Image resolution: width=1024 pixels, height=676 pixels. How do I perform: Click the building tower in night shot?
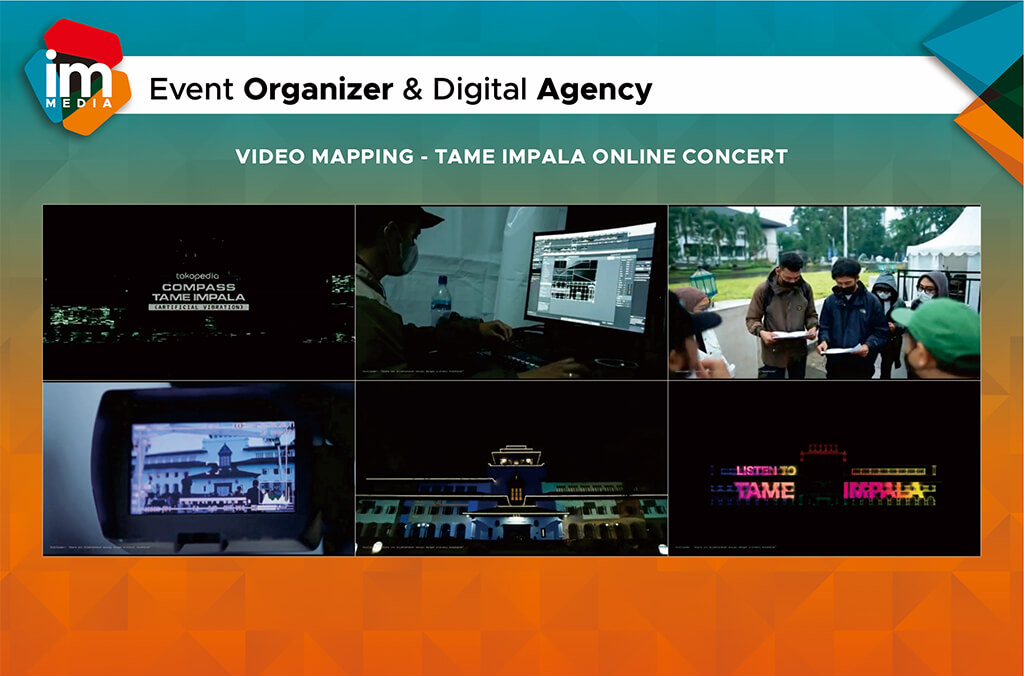515,470
